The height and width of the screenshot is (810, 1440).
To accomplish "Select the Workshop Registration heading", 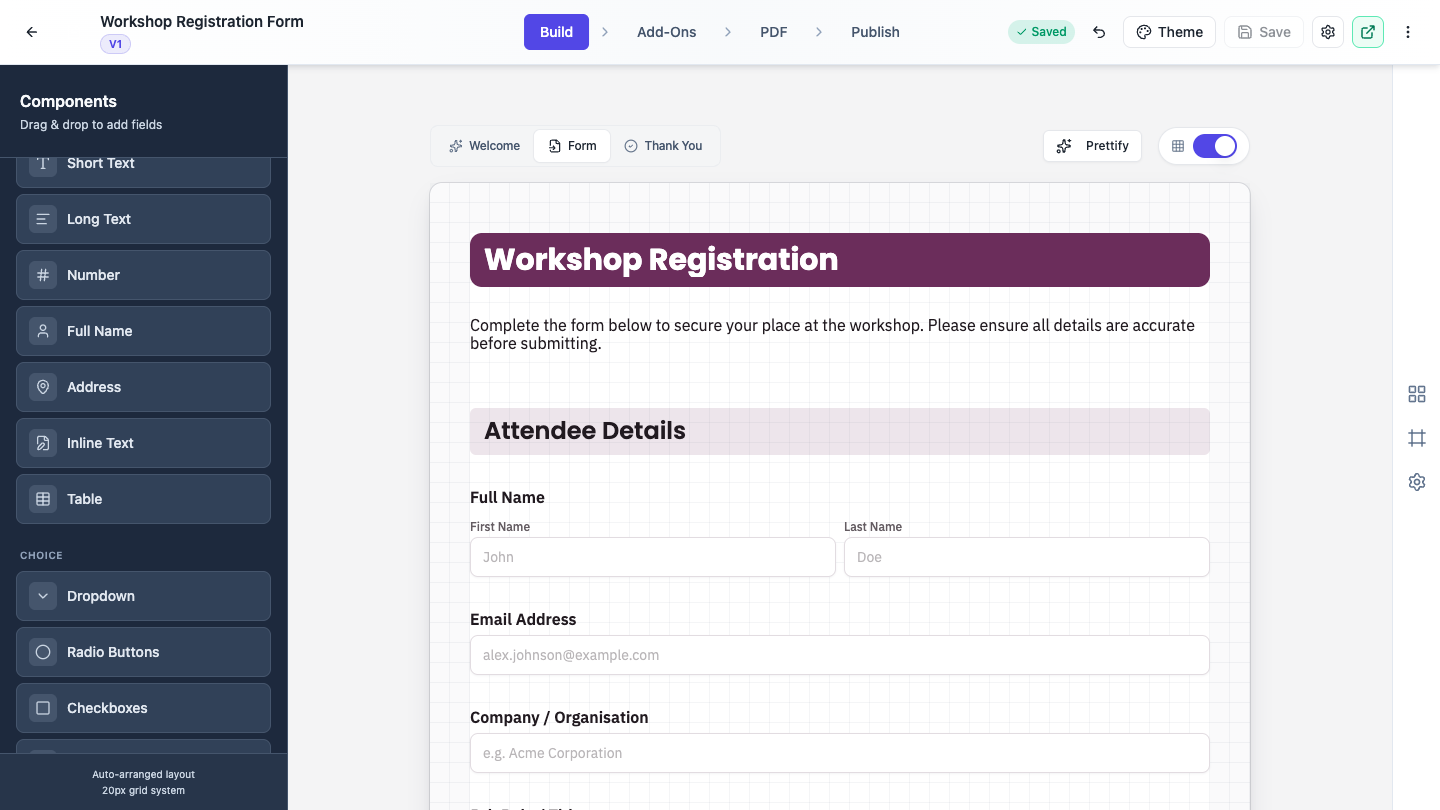I will click(840, 260).
